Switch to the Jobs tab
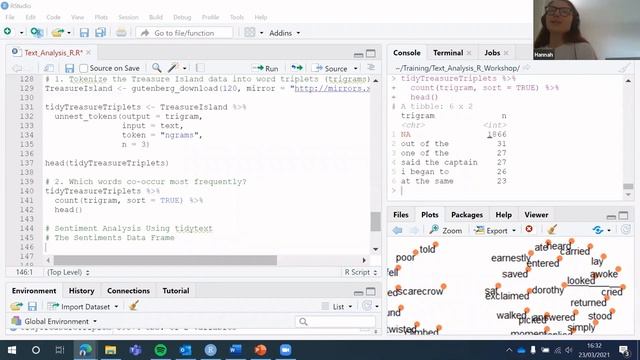This screenshot has width=640, height=360. (x=492, y=53)
